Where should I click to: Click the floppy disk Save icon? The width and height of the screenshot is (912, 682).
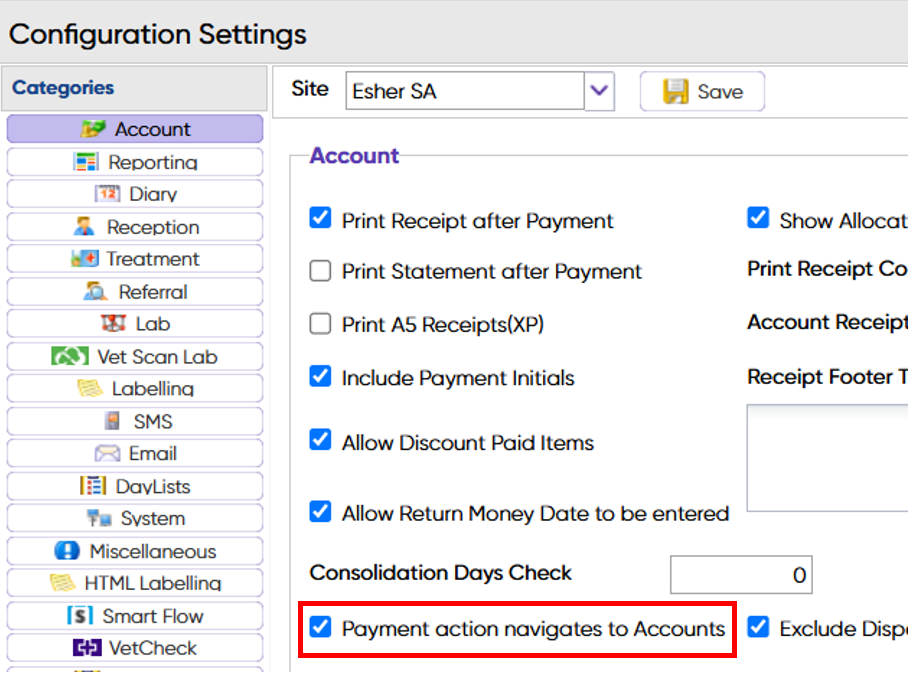(677, 92)
